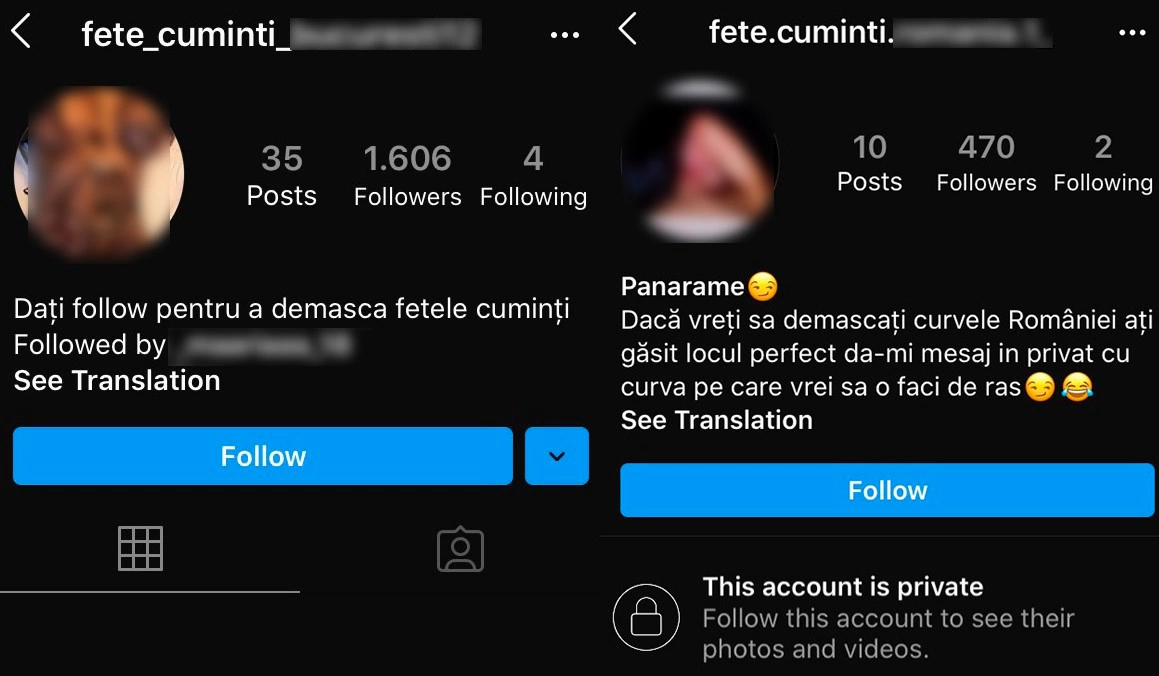Open left profile's See Translation link

(117, 381)
